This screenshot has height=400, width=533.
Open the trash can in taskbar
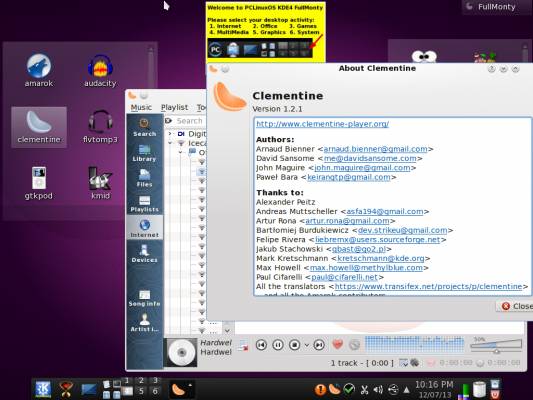click(479, 389)
